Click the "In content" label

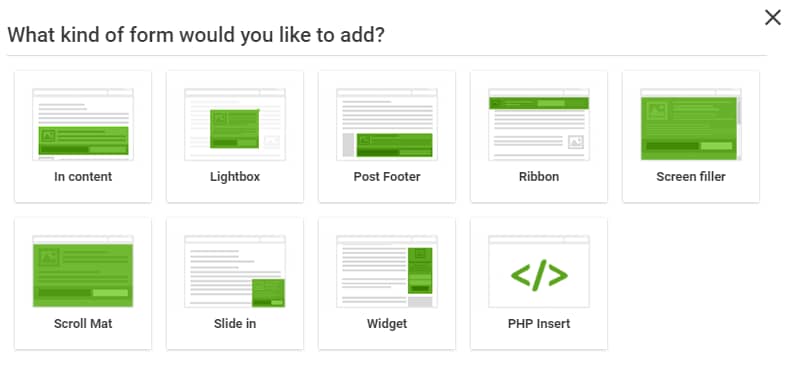[x=83, y=176]
